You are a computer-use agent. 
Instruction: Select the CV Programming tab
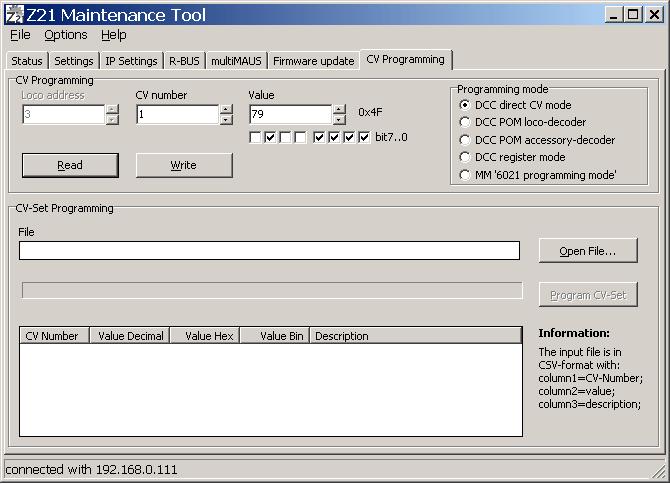tap(406, 59)
